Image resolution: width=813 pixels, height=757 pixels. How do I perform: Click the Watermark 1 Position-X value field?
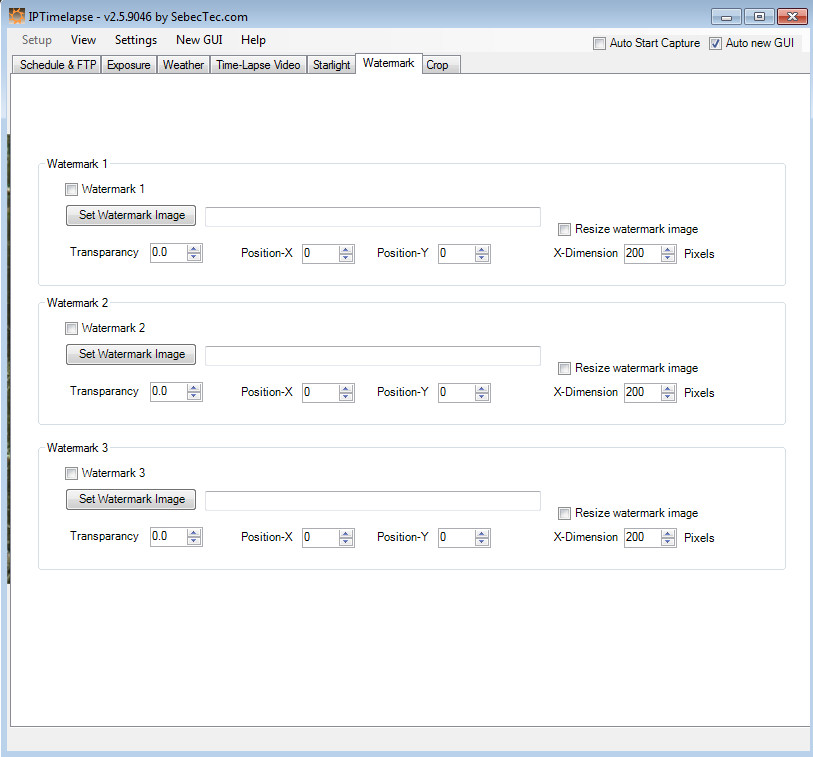(320, 254)
